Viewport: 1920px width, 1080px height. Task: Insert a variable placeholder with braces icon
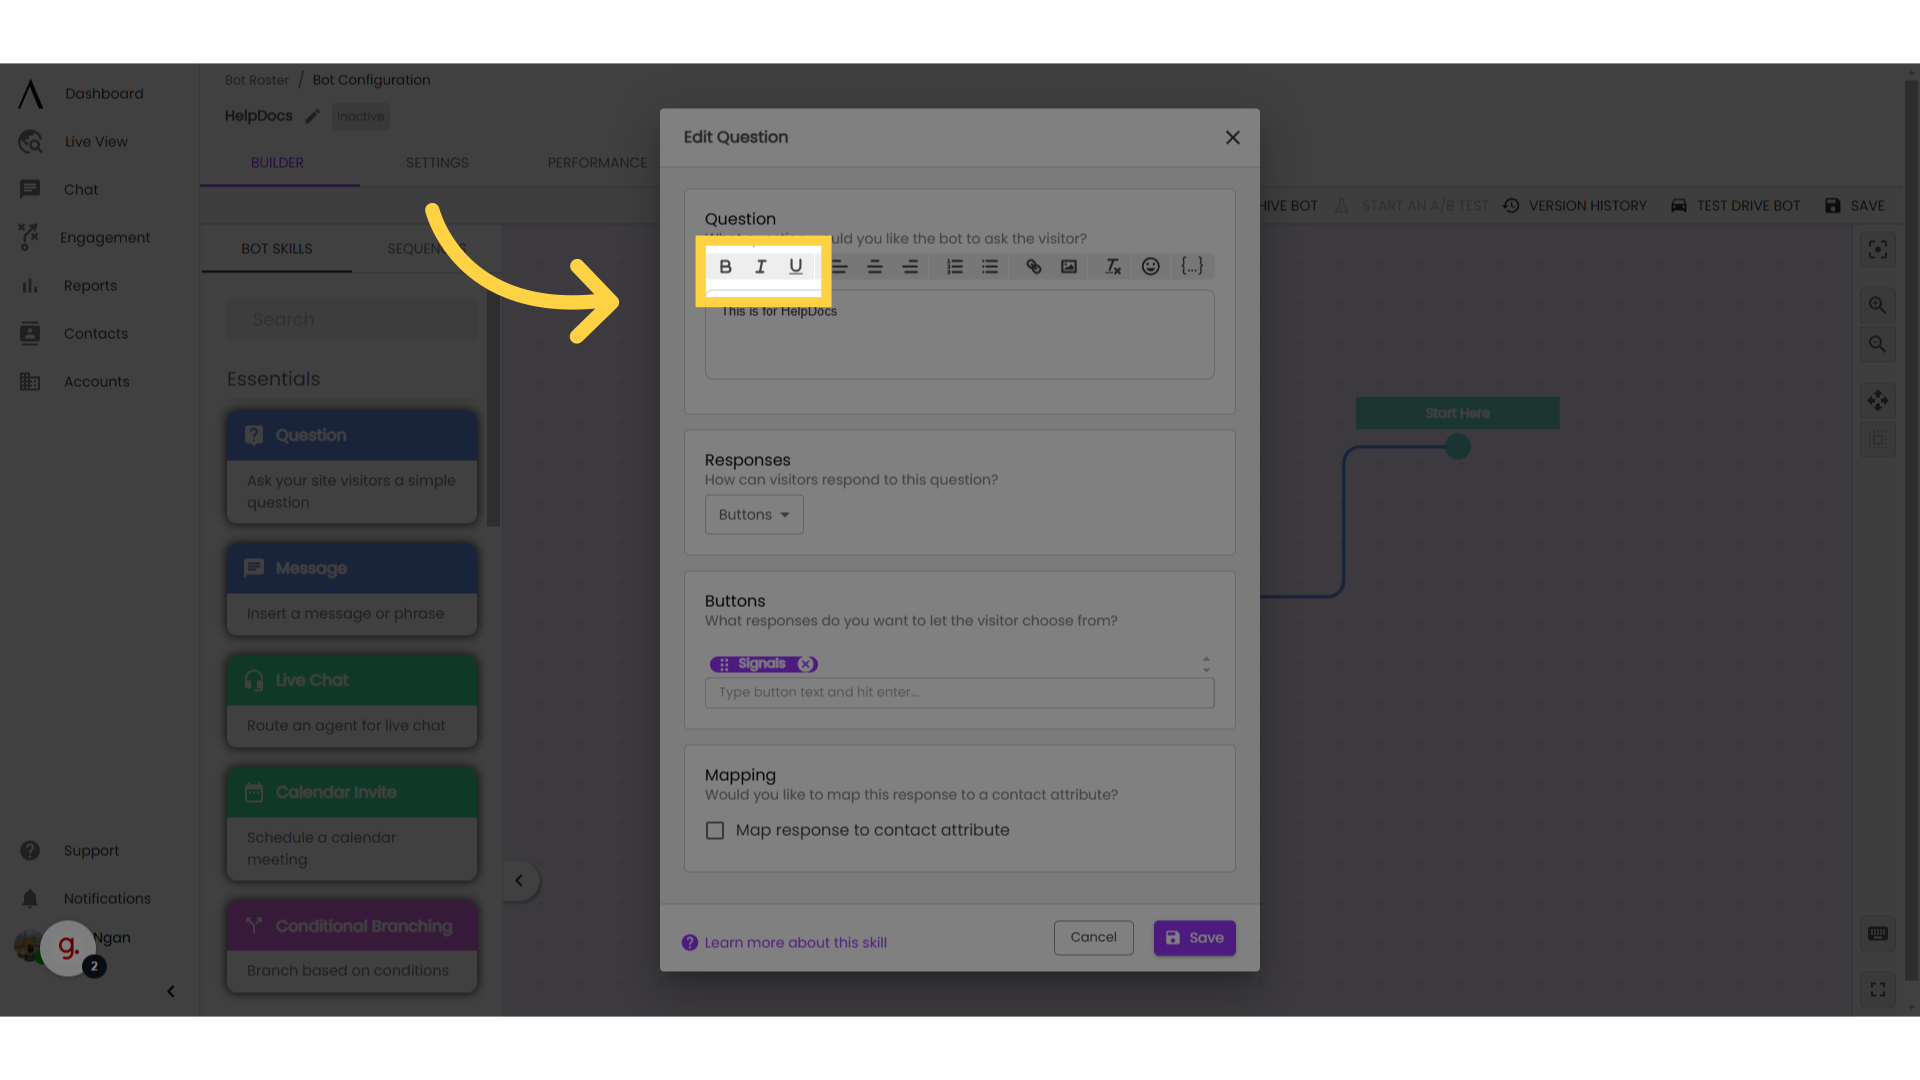pos(1192,266)
